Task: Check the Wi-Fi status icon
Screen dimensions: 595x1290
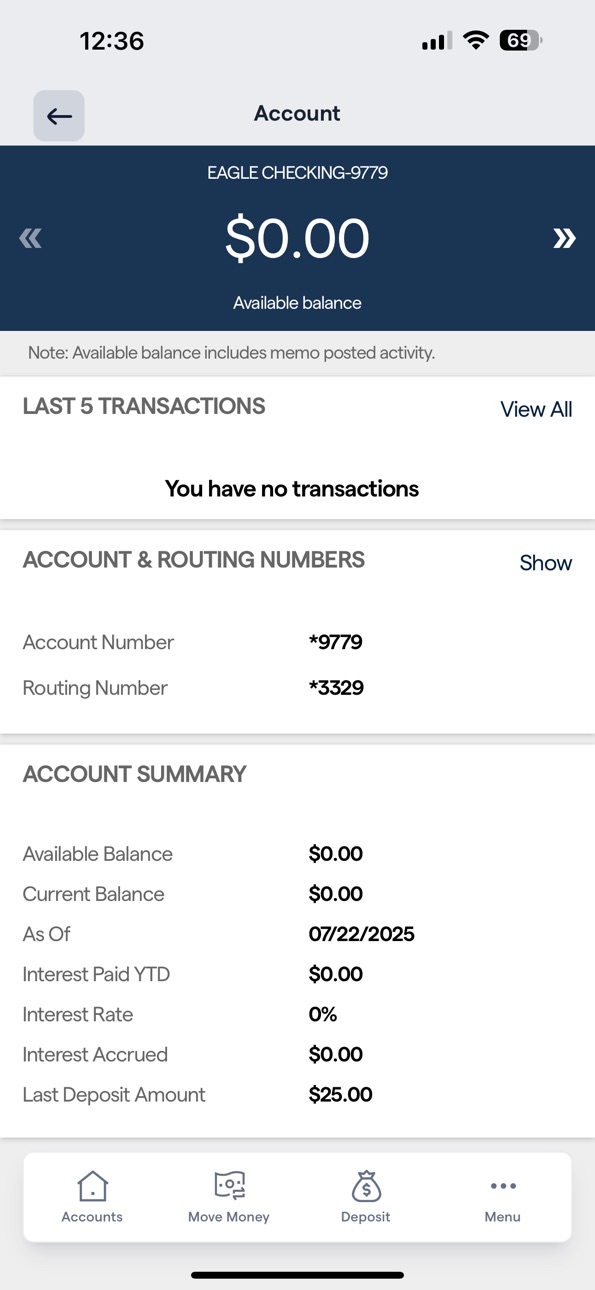Action: [476, 41]
